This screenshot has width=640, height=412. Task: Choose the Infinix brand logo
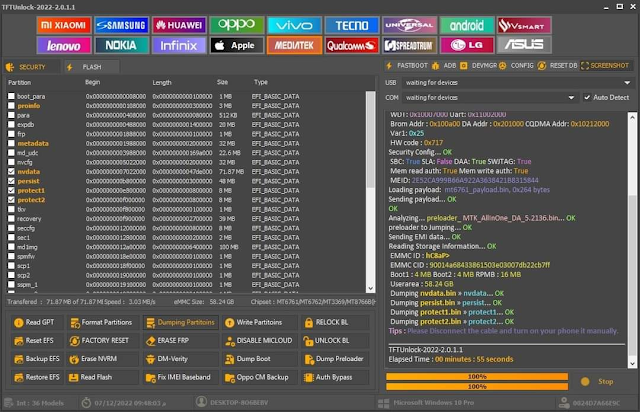(179, 45)
